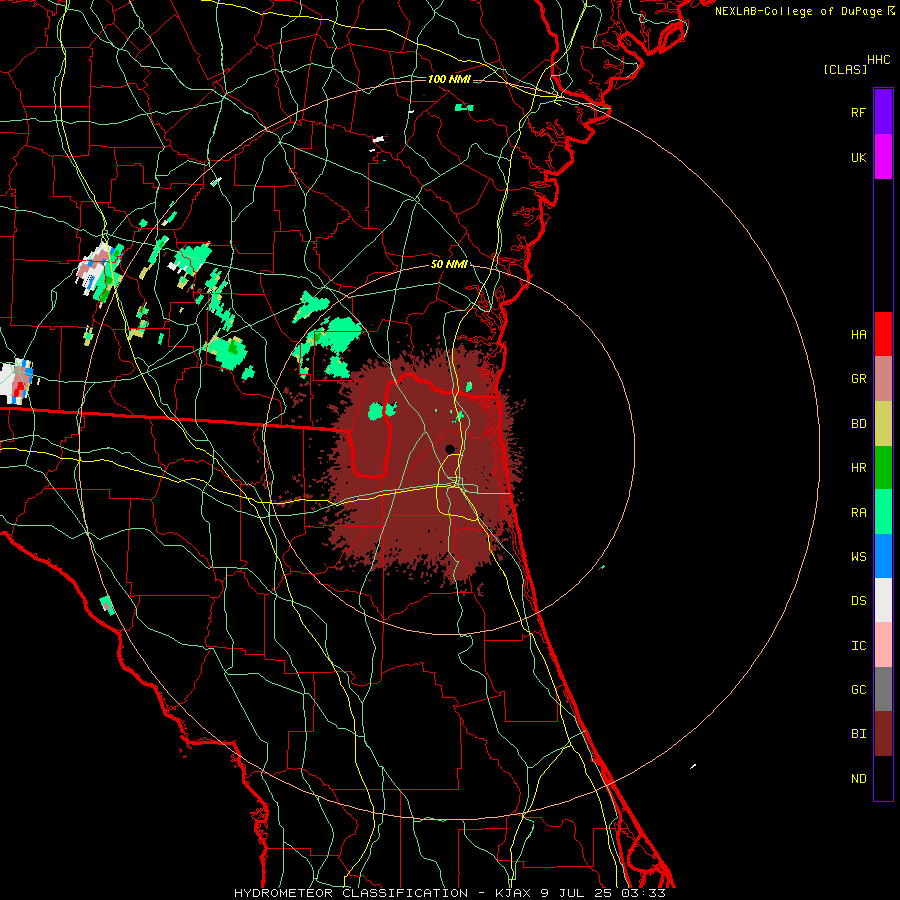Click the 100 NMI range ring label
900x900 pixels.
tap(449, 79)
